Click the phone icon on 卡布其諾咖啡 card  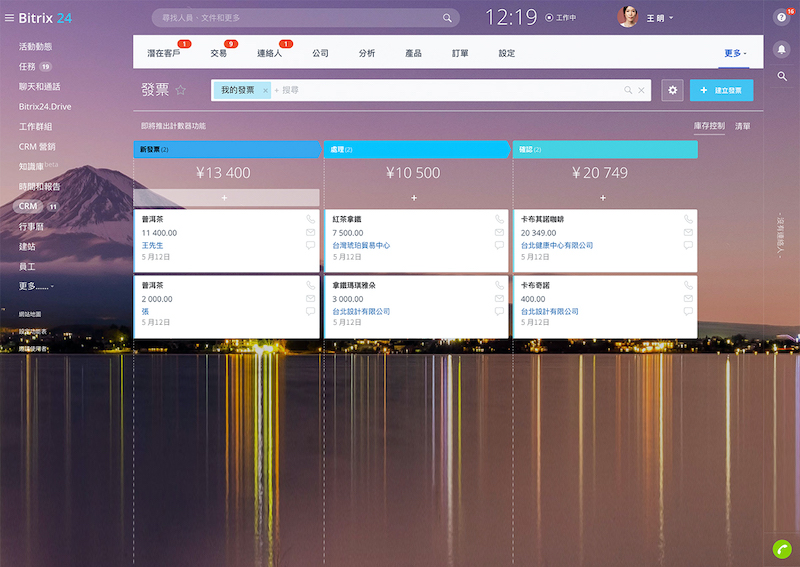coord(688,219)
